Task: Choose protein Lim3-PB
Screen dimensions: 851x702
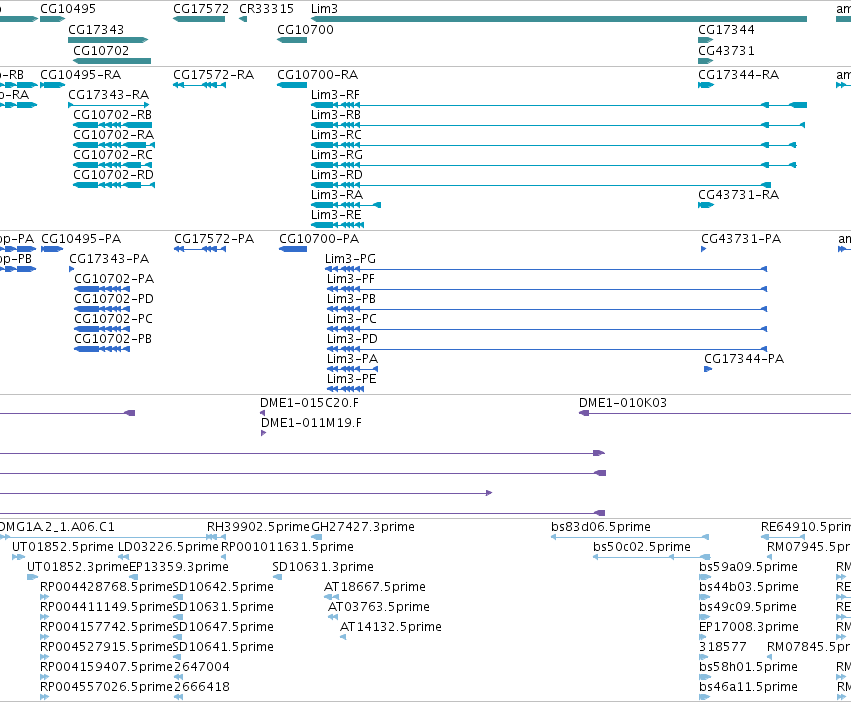Action: [351, 299]
